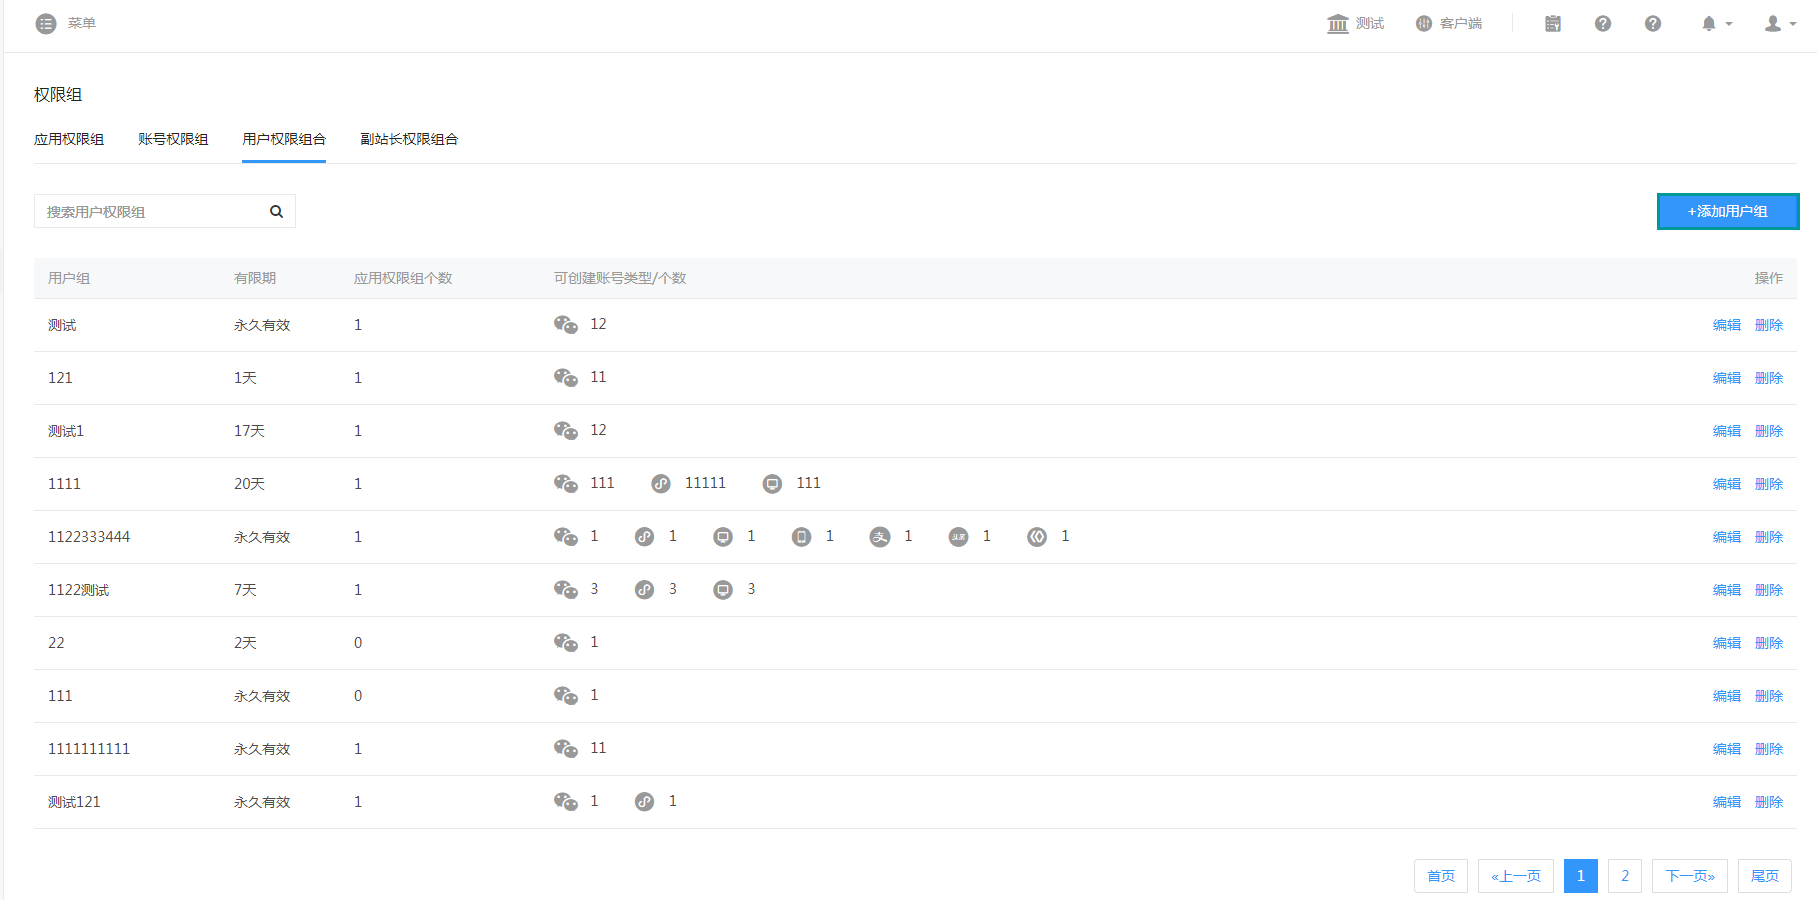Click the monitor icon in 1122测试 row

[x=723, y=590]
